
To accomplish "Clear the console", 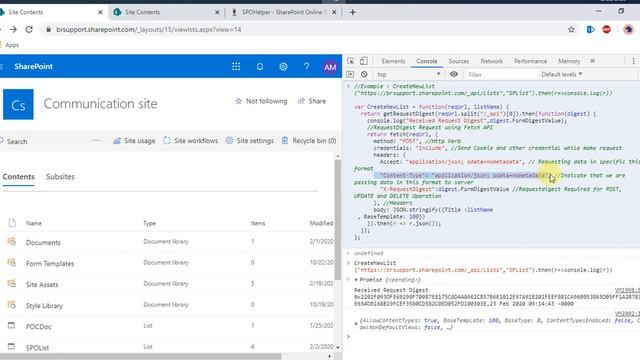I will click(x=364, y=74).
